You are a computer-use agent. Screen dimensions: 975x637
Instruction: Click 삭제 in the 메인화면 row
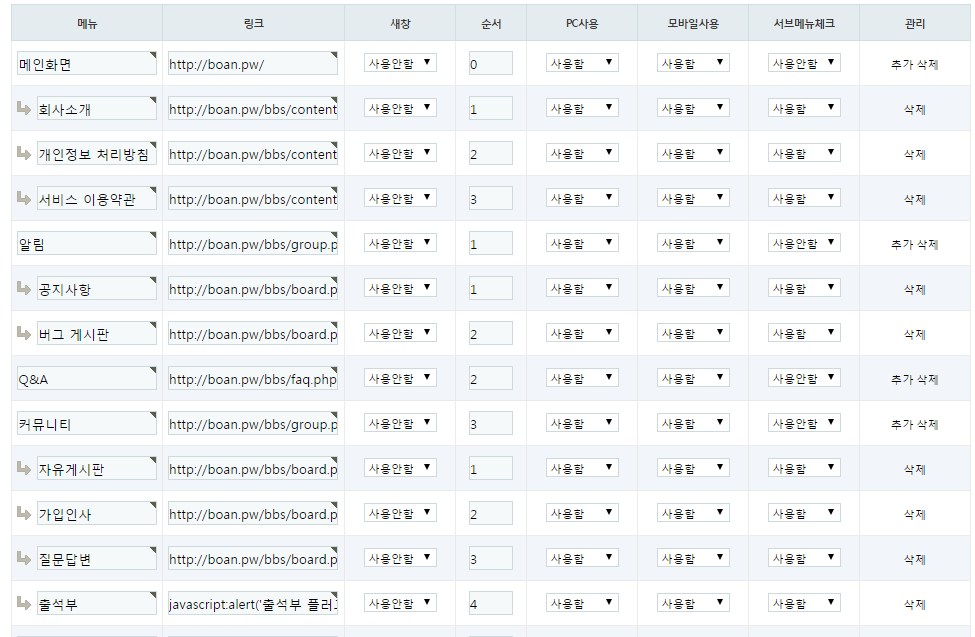pyautogui.click(x=927, y=64)
